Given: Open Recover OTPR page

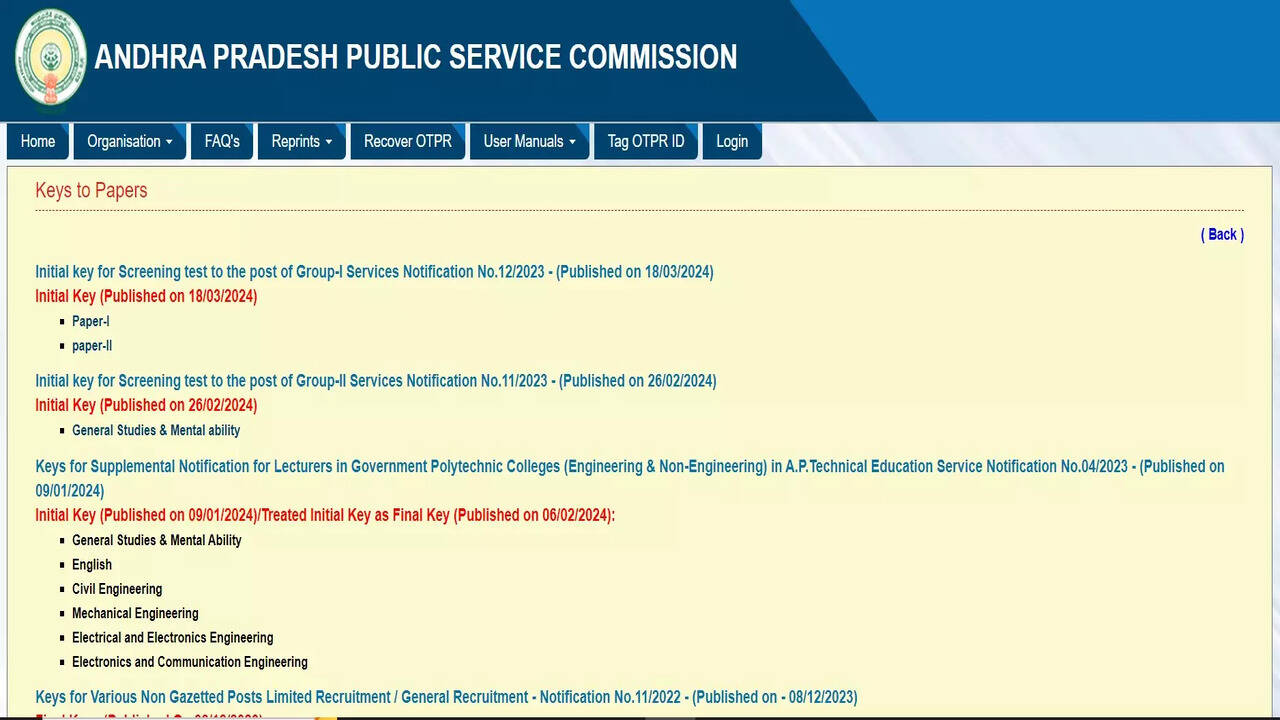Looking at the screenshot, I should point(407,141).
